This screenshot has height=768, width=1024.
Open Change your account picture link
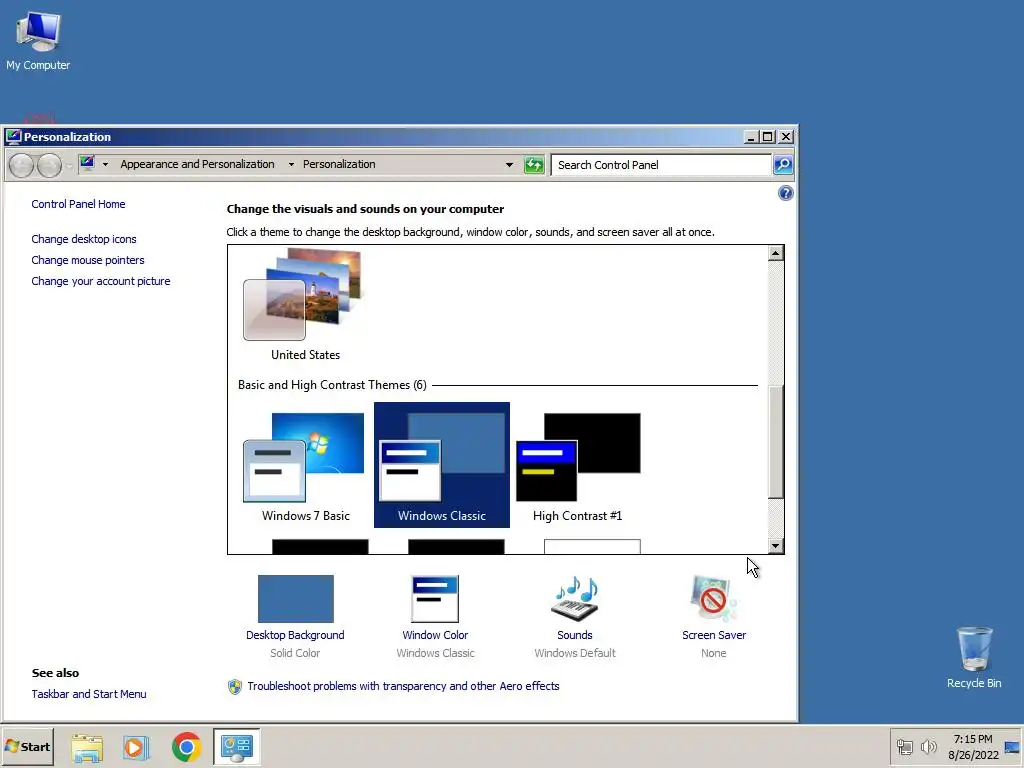101,281
